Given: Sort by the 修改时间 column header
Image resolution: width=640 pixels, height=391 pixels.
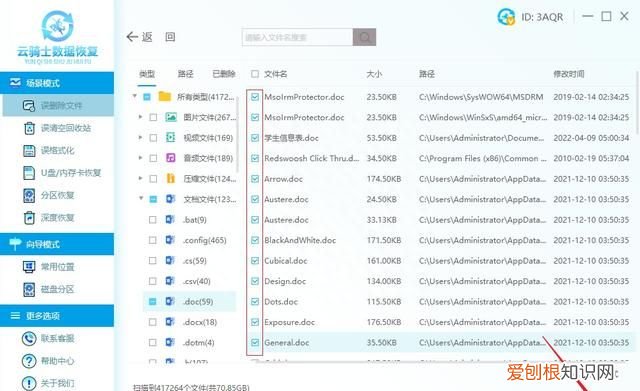Looking at the screenshot, I should coord(569,74).
